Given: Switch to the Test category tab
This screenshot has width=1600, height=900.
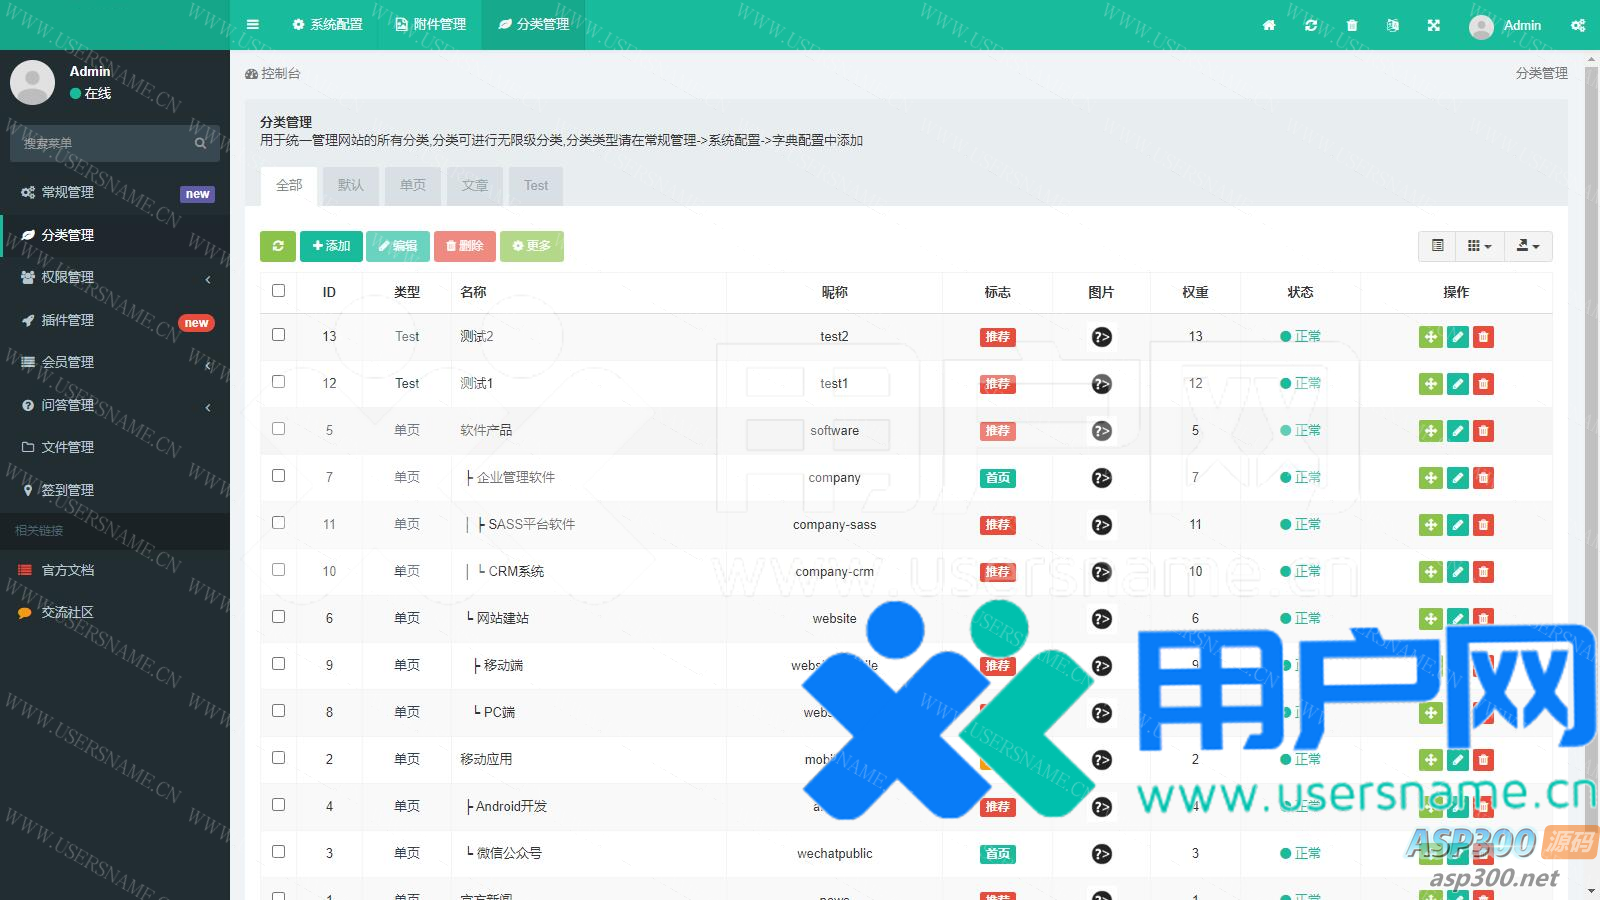Looking at the screenshot, I should tap(536, 185).
